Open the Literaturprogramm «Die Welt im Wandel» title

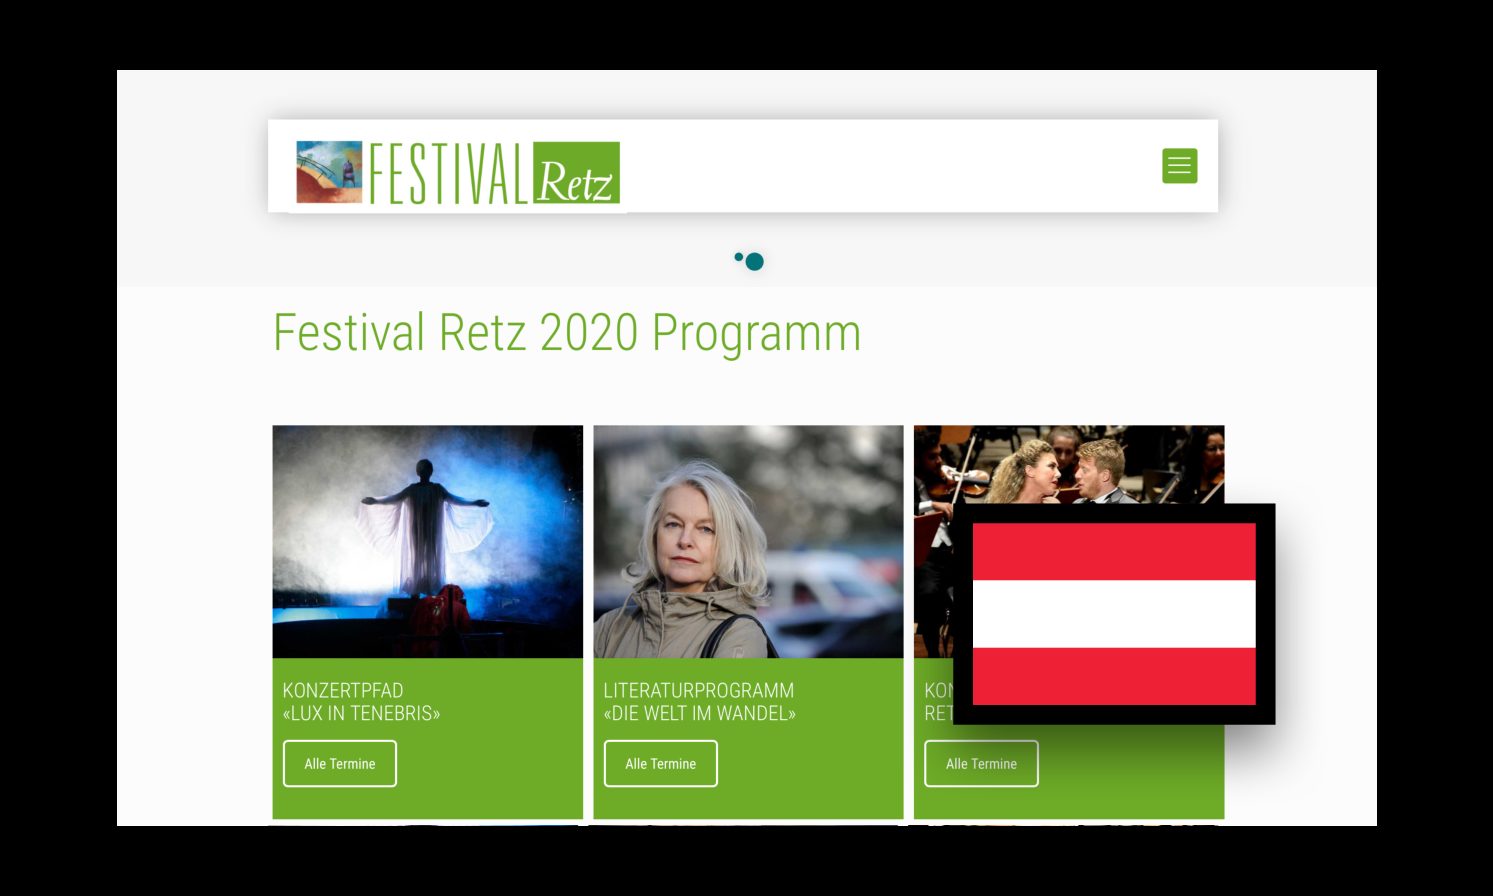(x=700, y=702)
